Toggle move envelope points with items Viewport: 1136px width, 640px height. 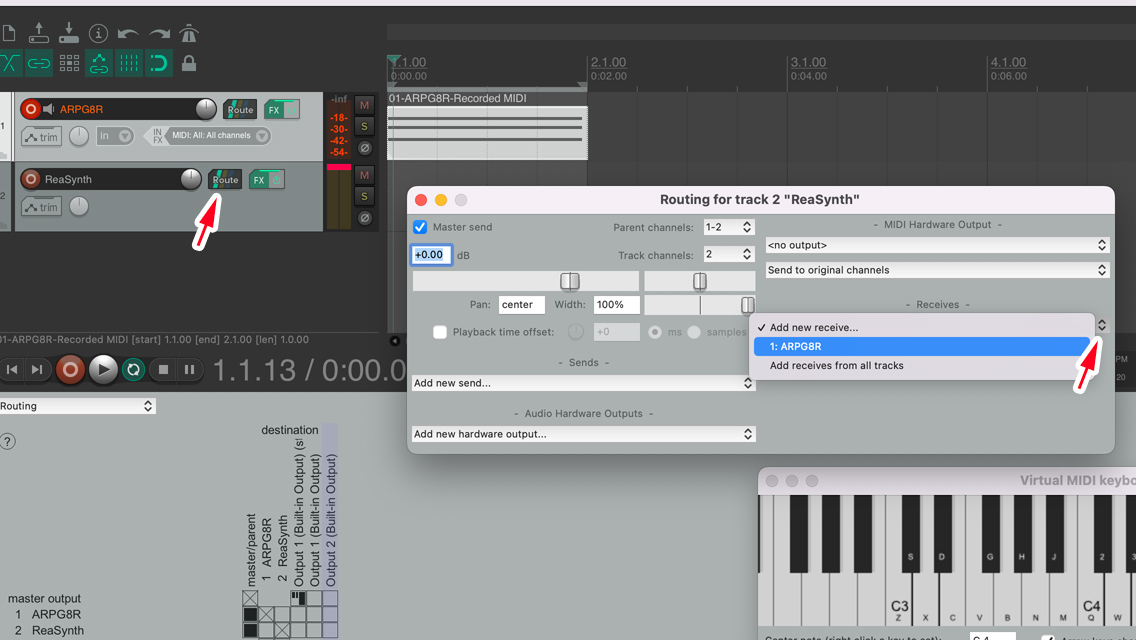[x=99, y=64]
